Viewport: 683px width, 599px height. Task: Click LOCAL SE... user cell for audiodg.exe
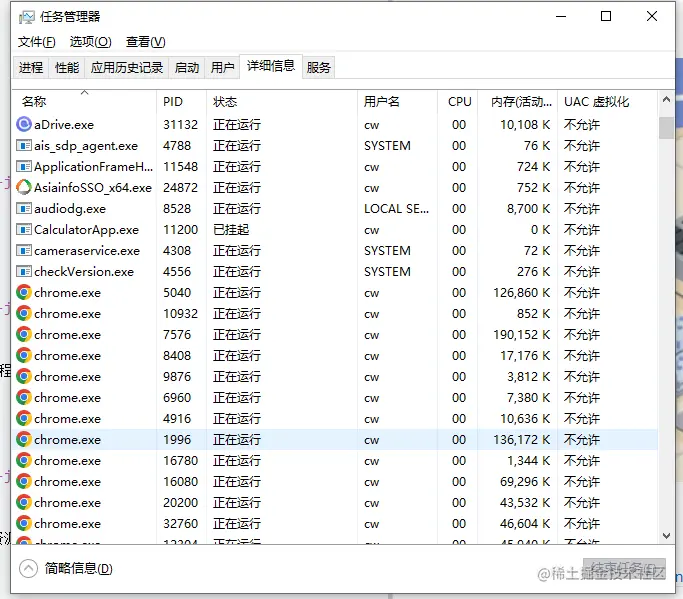point(396,209)
